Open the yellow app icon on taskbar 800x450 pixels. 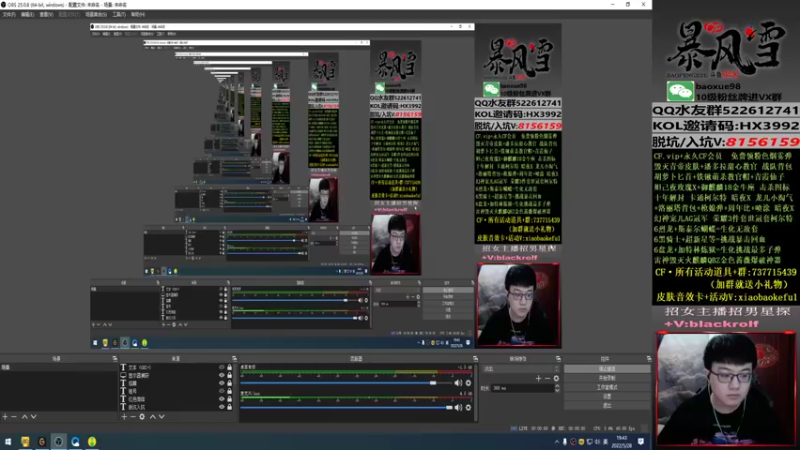point(25,442)
